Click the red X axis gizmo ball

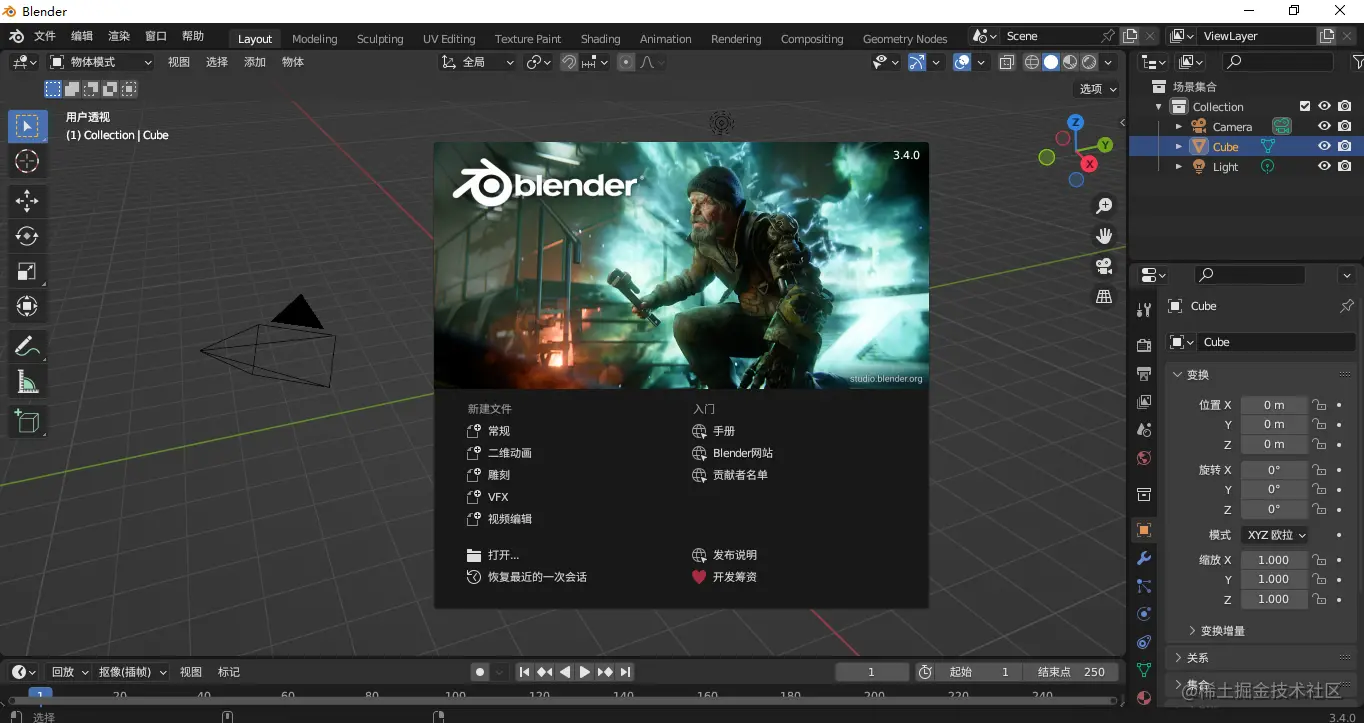pos(1090,164)
